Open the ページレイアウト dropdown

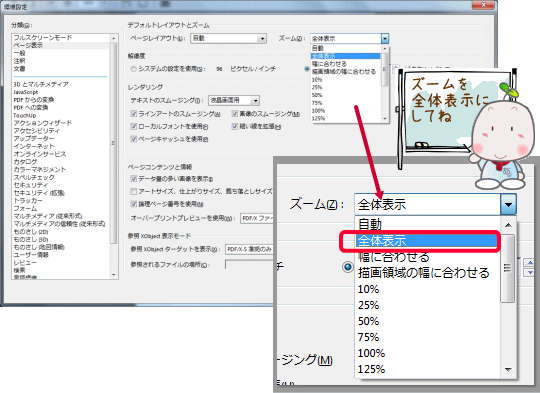pos(228,38)
